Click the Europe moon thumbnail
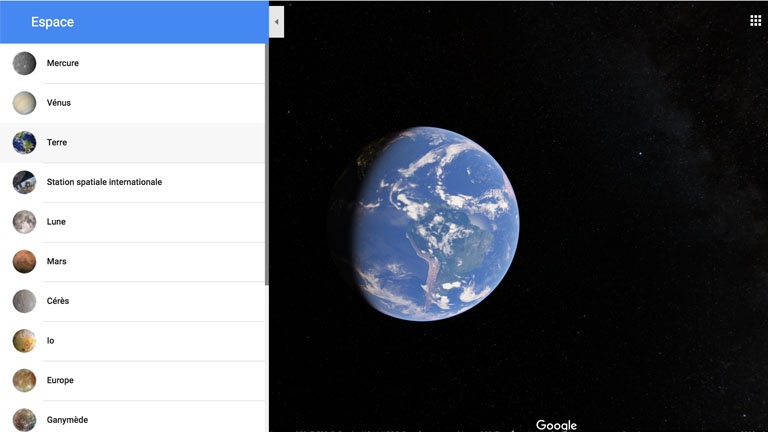 [24, 381]
